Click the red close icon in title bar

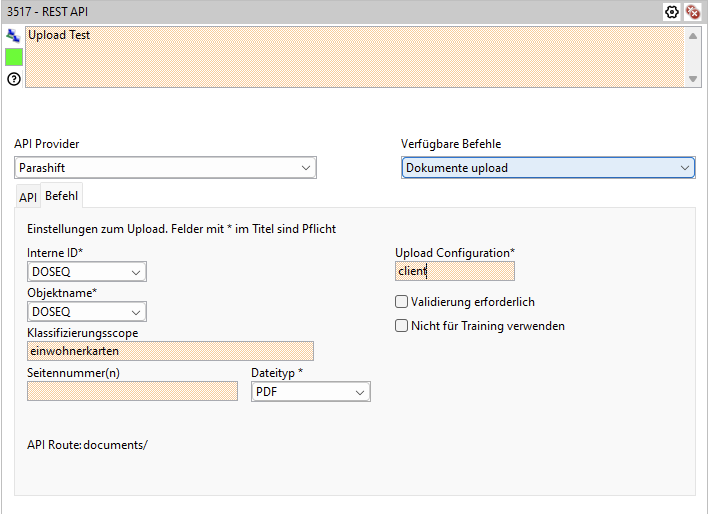click(692, 12)
